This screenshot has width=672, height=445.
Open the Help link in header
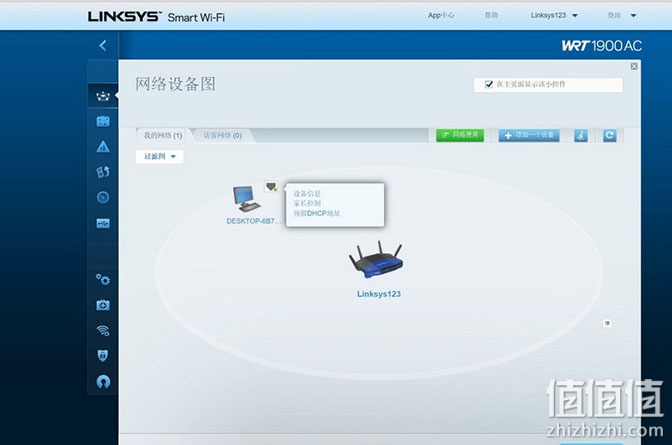491,15
